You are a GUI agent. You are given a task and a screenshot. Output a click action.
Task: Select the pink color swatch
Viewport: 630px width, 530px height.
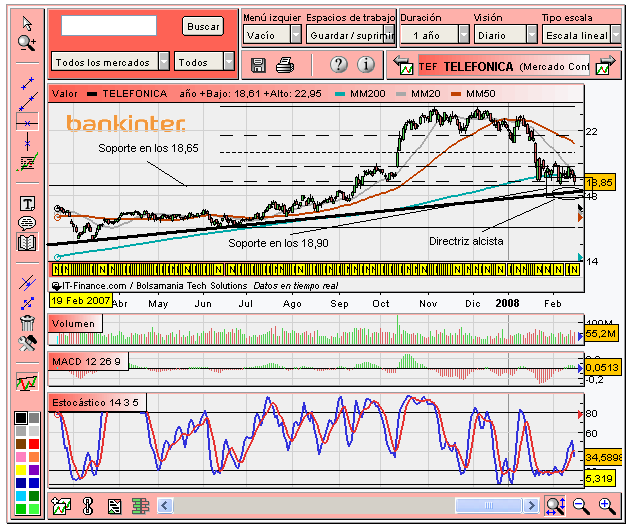pos(21,457)
